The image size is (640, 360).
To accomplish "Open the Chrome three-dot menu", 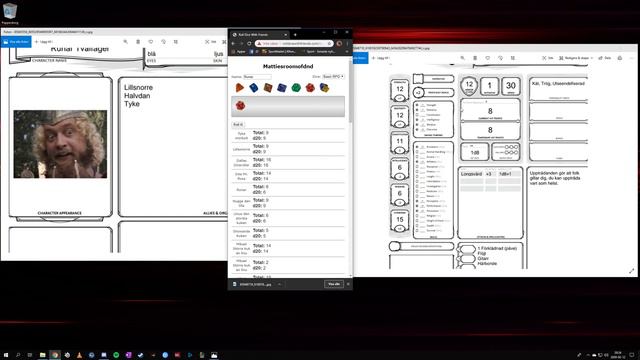I will click(347, 43).
